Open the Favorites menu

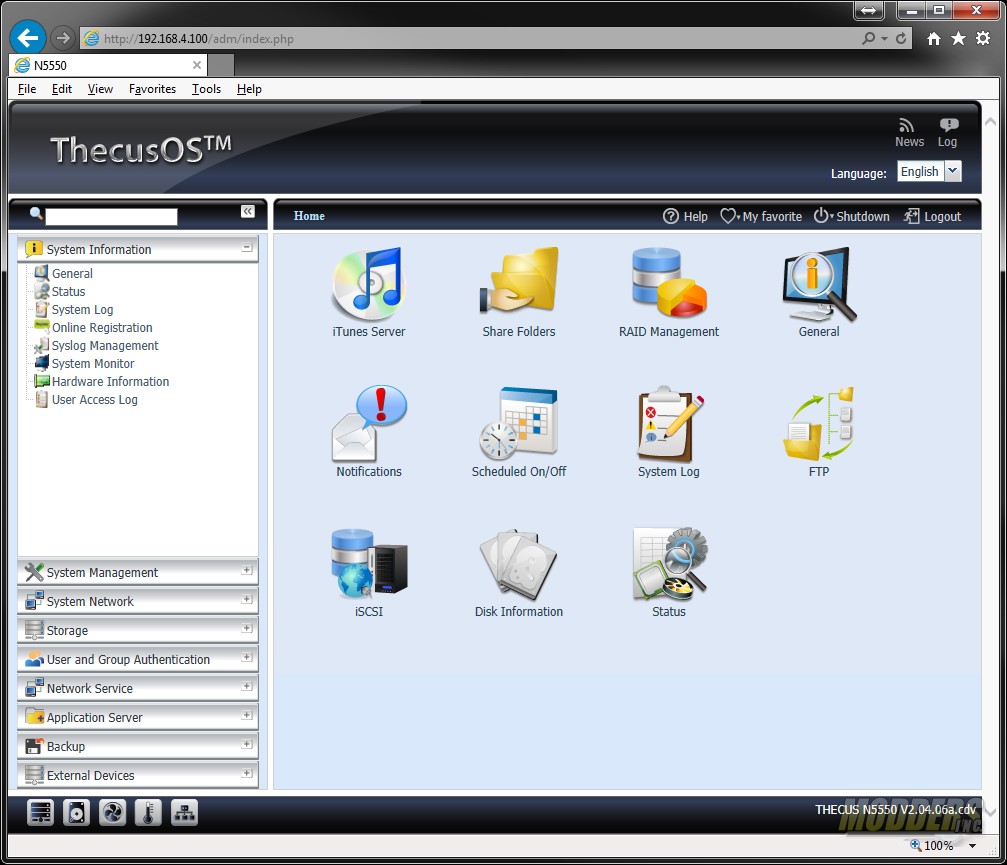(152, 89)
